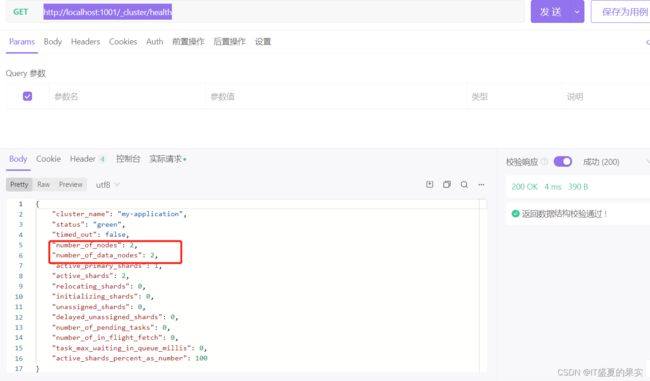Open the post-operation (后置操作) tab

tap(229, 41)
